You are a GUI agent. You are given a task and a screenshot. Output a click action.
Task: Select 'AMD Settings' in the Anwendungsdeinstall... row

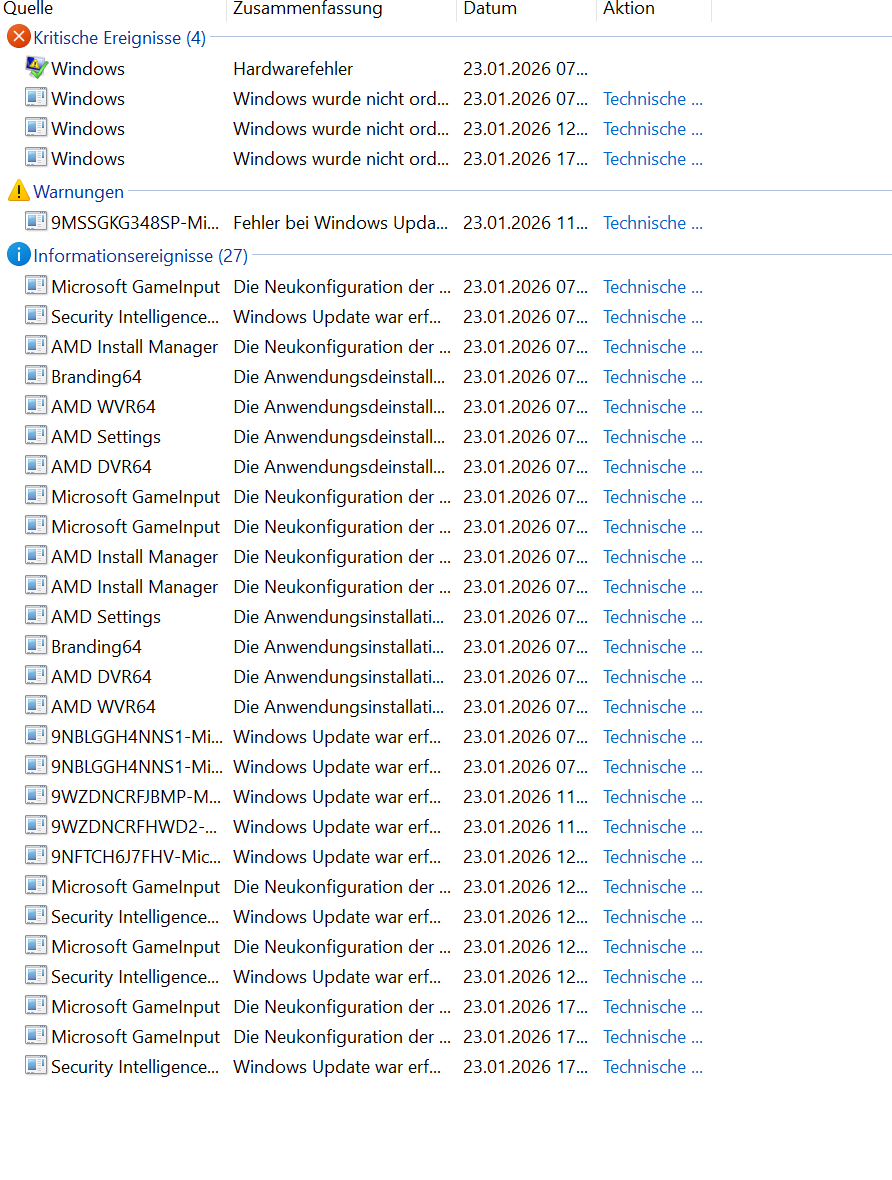tap(106, 436)
